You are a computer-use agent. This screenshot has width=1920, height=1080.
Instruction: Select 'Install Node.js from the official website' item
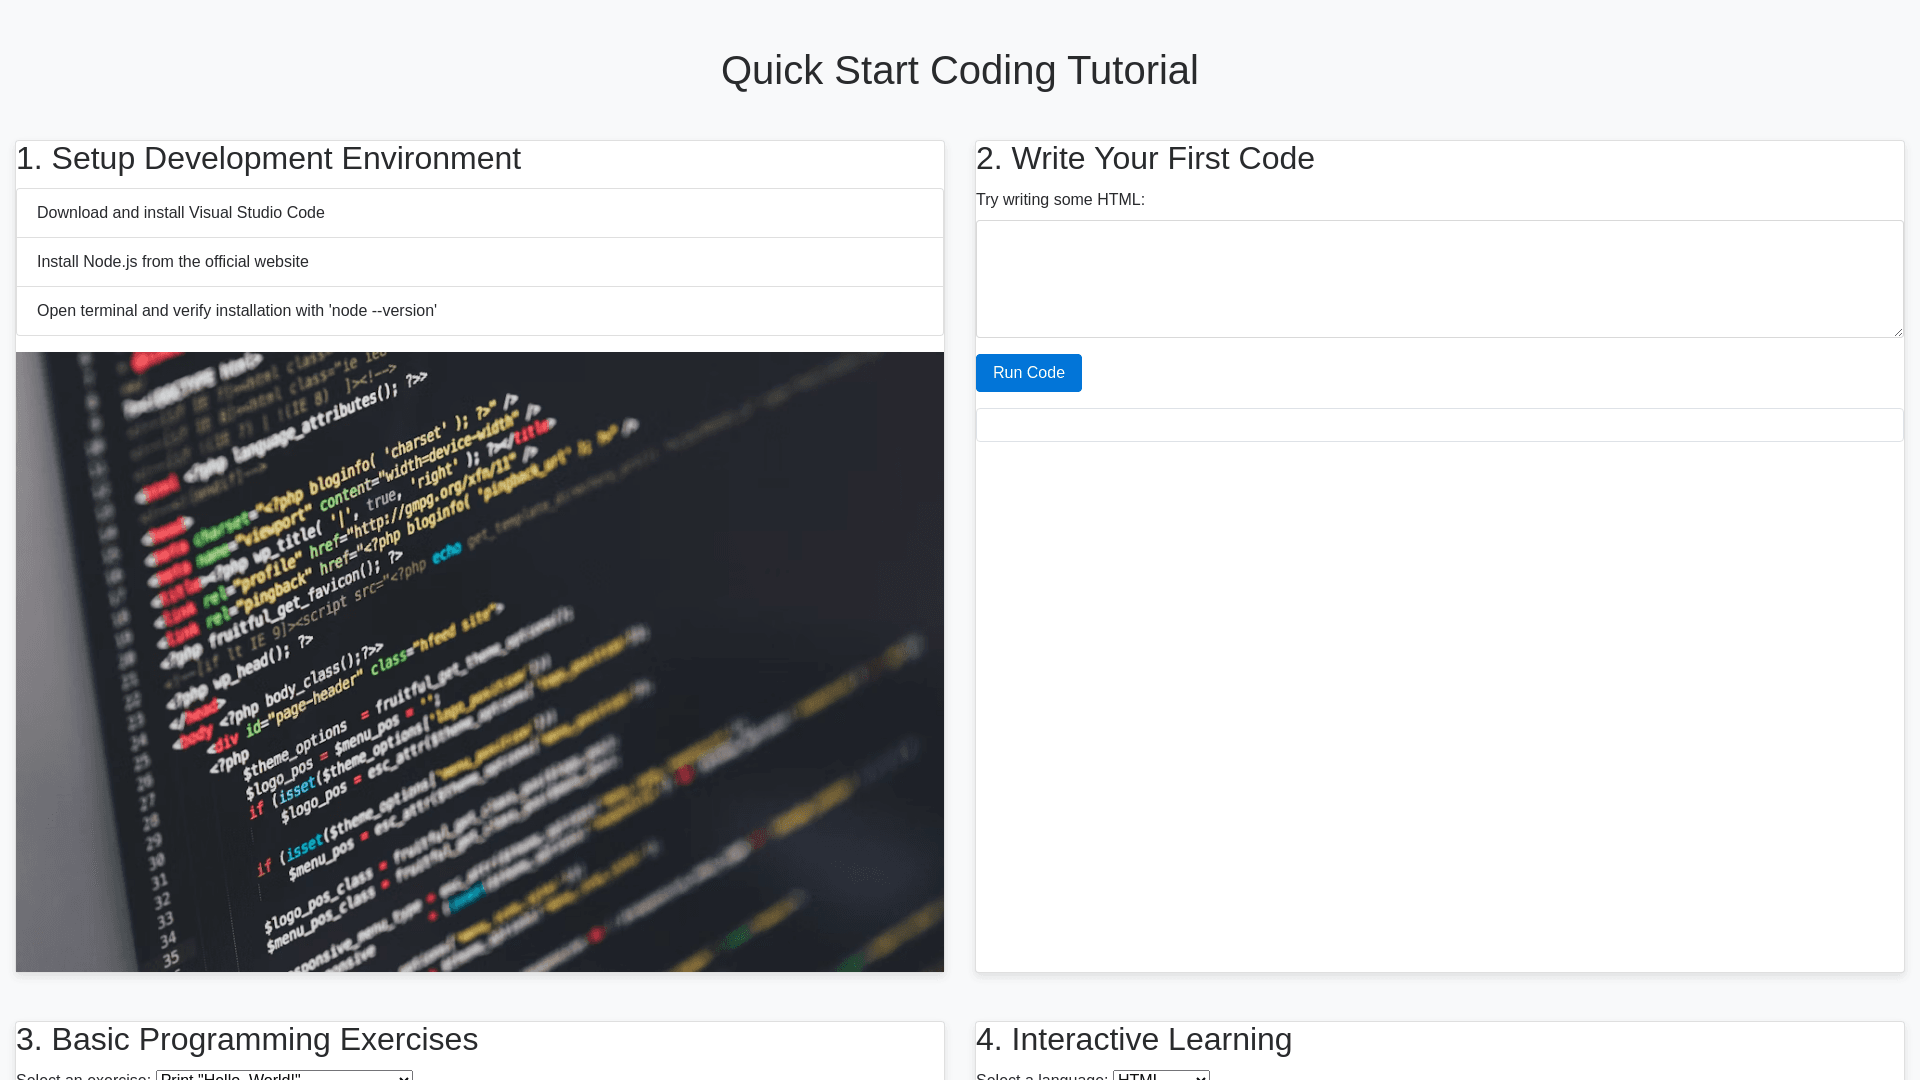coord(173,262)
